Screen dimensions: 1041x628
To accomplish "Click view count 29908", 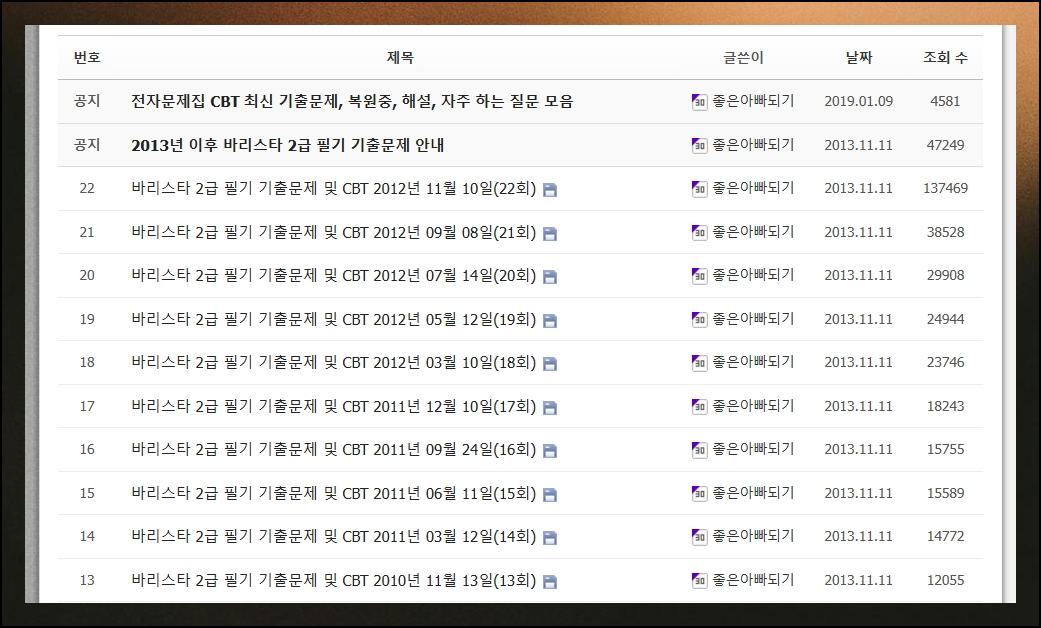I will [x=945, y=275].
